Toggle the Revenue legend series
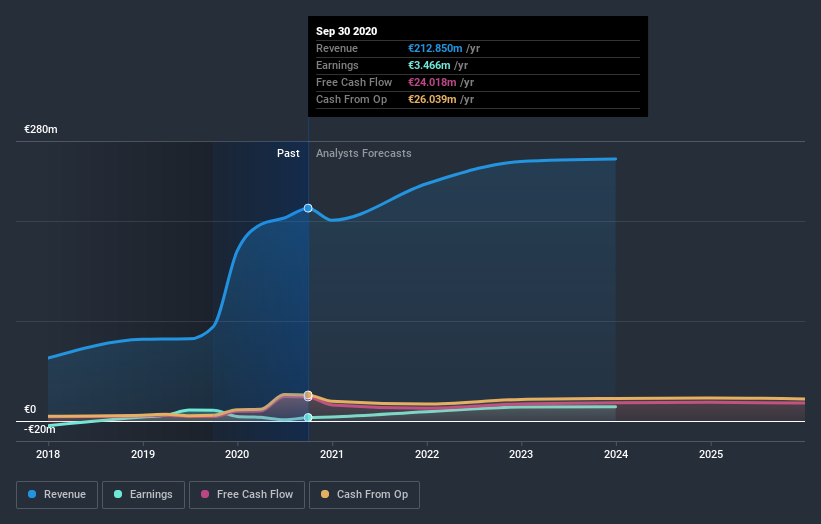The height and width of the screenshot is (524, 821). (57, 495)
